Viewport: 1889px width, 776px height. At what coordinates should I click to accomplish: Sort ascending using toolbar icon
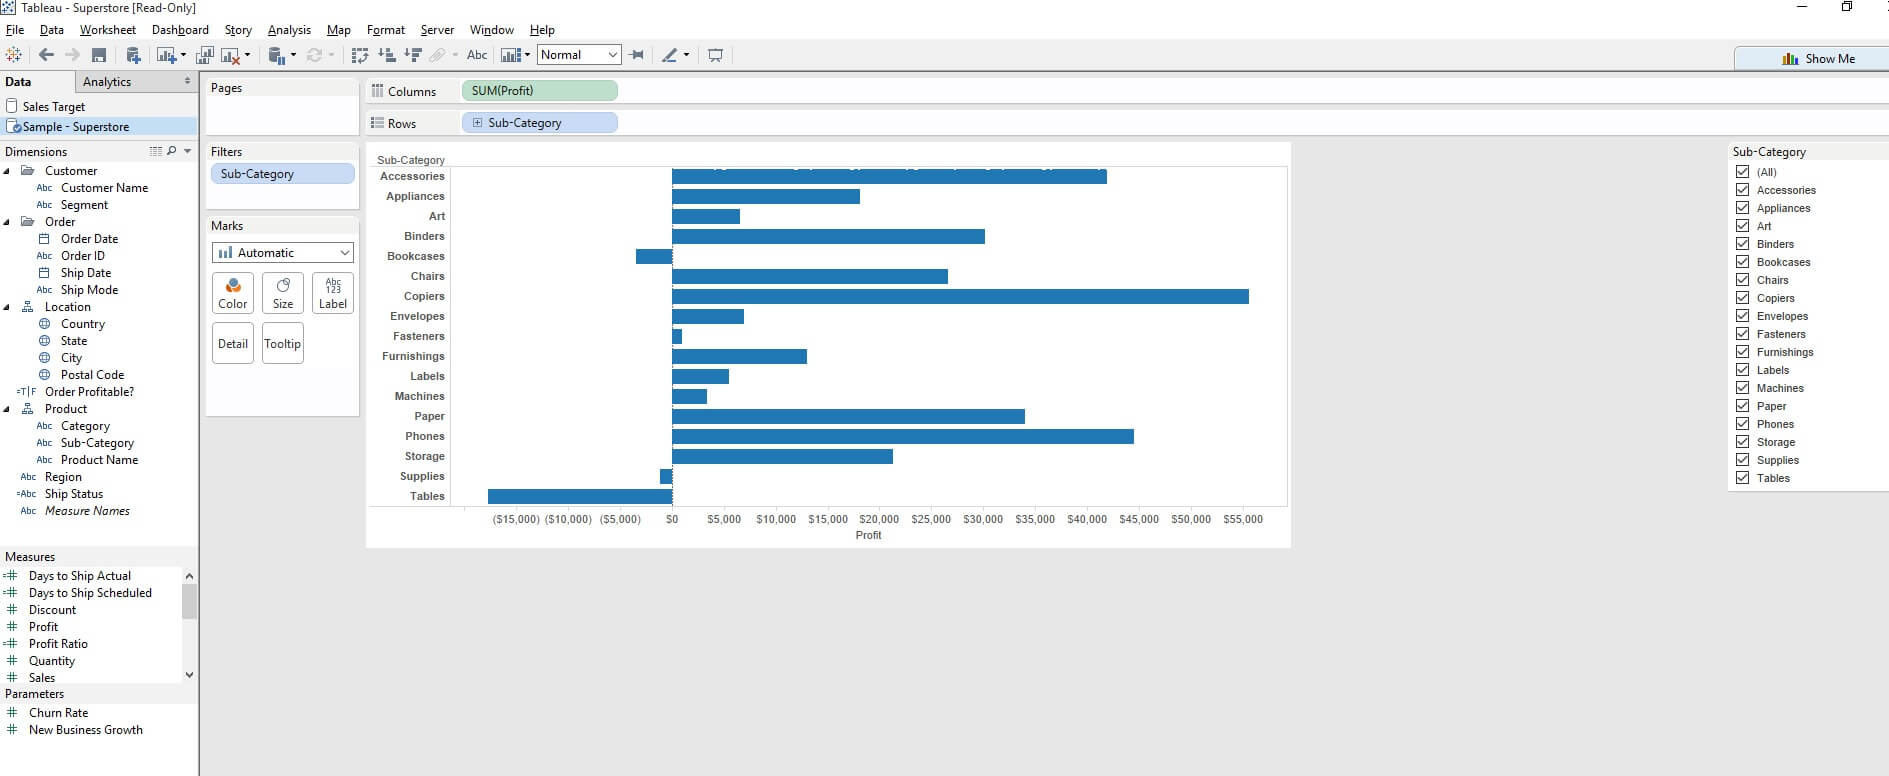pos(386,55)
